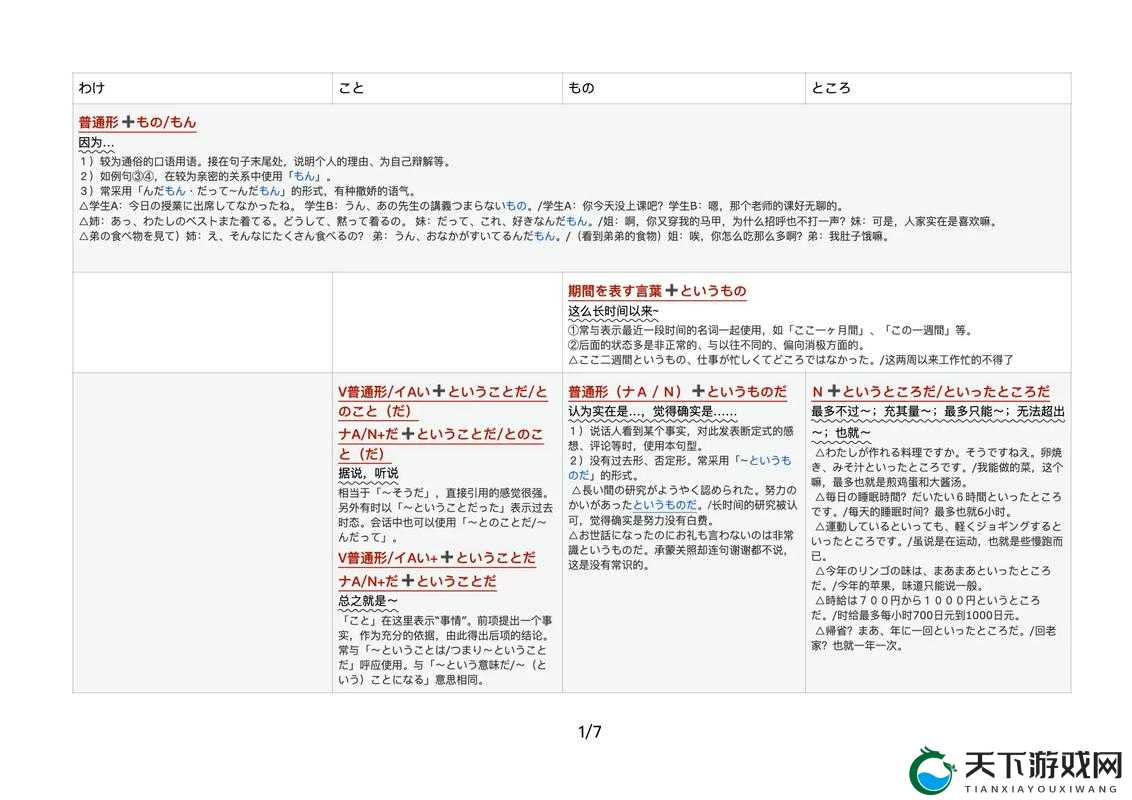This screenshot has height=800, width=1132.
Task: Select the heading 普通形（ナA／N）＋というものだ
Action: (677, 392)
